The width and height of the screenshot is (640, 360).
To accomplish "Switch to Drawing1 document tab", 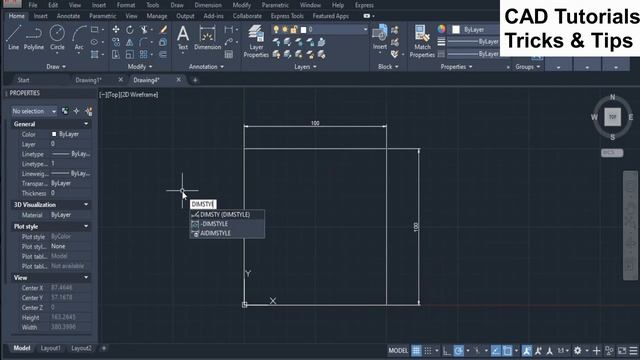I will coord(88,80).
